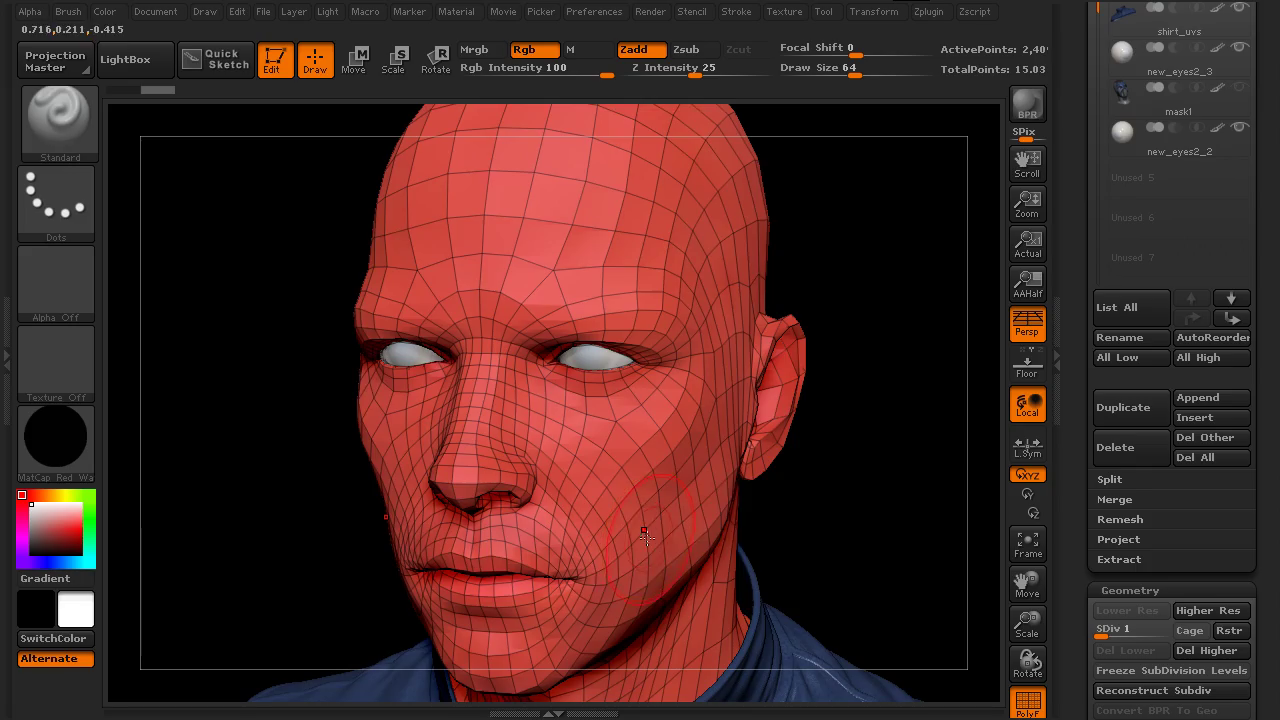The height and width of the screenshot is (720, 1280).
Task: Activate the Rotate mode icon in top toolbar
Action: coord(435,59)
